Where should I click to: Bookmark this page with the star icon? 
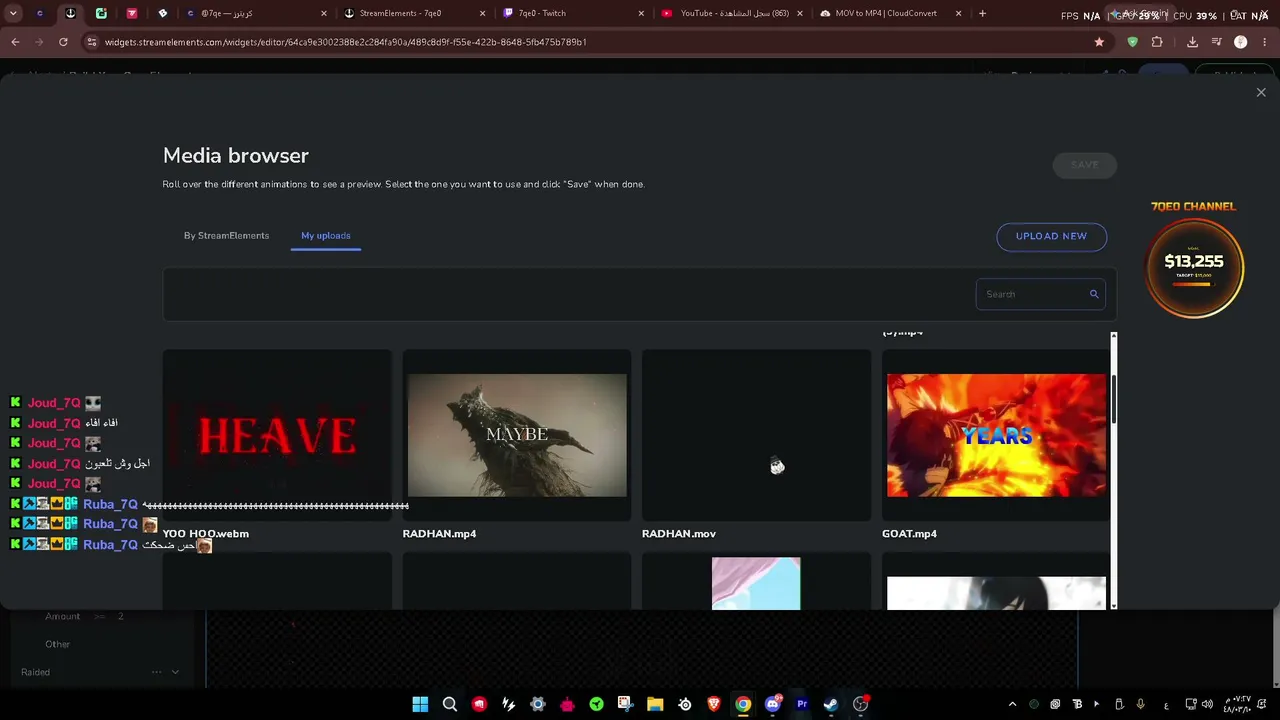click(1100, 42)
